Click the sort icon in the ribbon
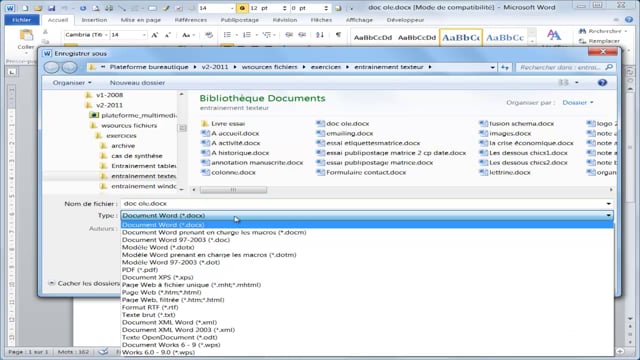The height and width of the screenshot is (360, 640). tap(320, 35)
